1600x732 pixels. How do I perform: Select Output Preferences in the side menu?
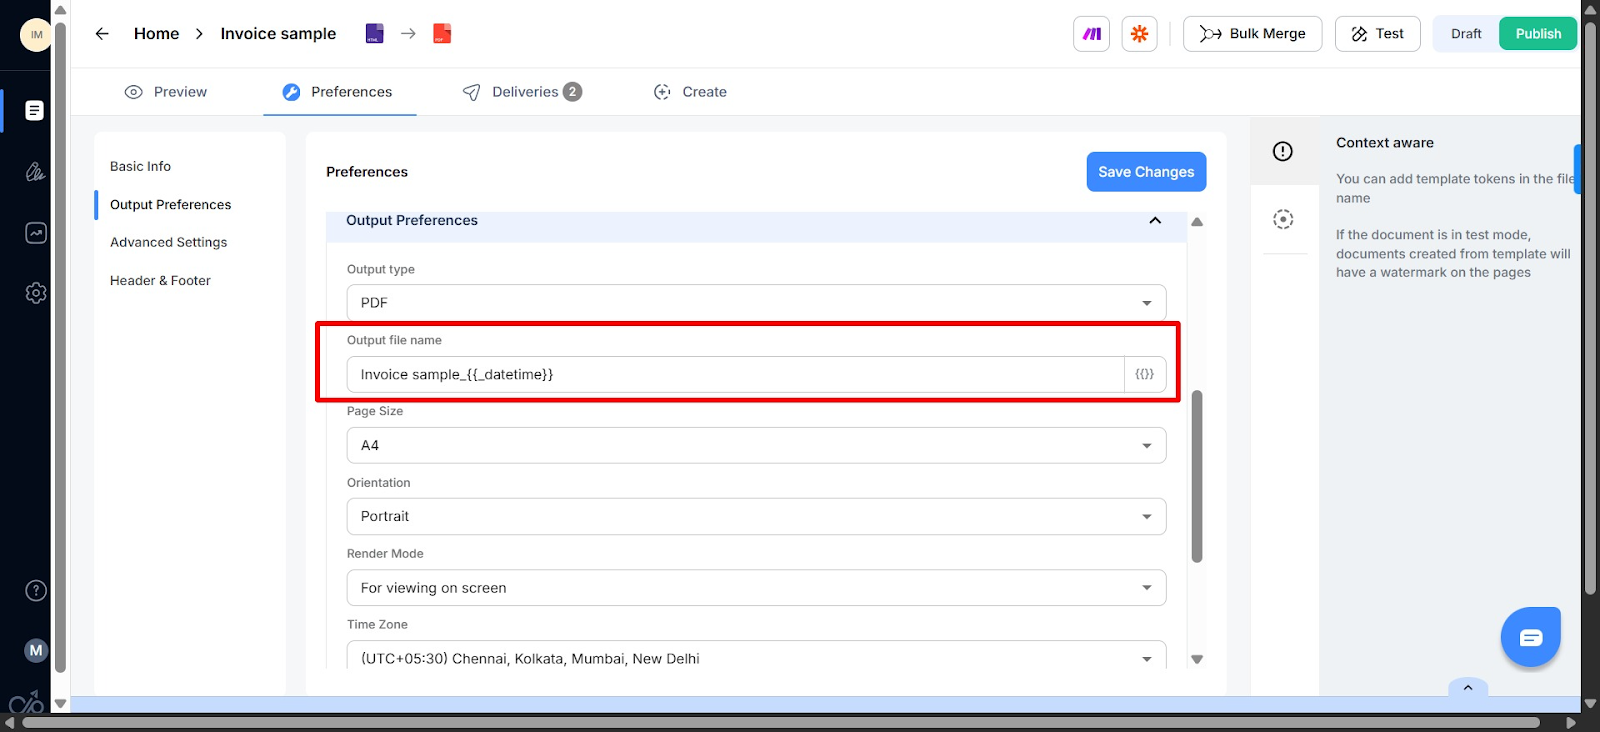tap(170, 204)
